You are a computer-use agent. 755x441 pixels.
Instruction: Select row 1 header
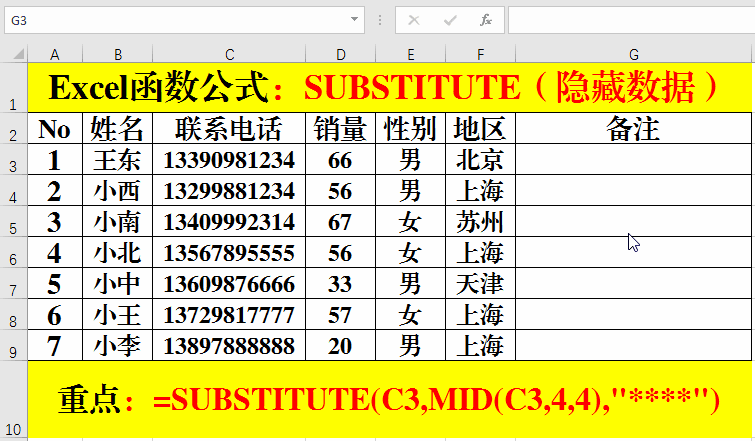[x=13, y=88]
